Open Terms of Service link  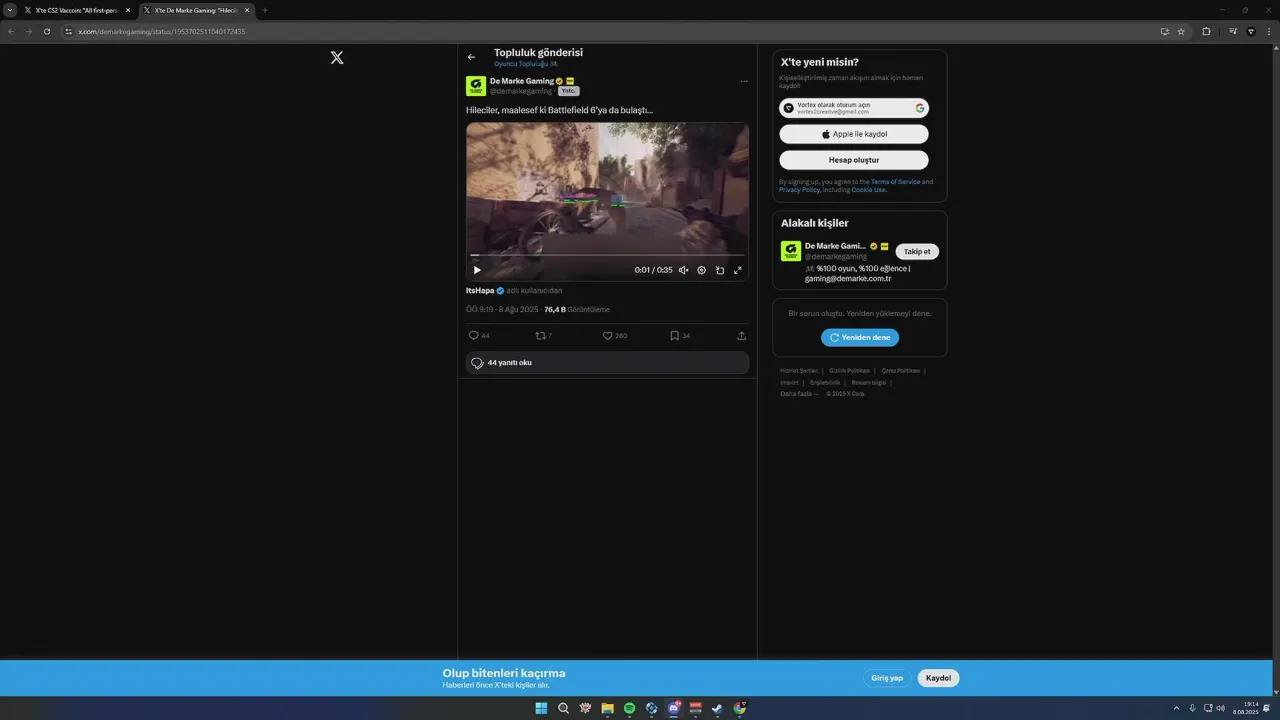(x=895, y=182)
